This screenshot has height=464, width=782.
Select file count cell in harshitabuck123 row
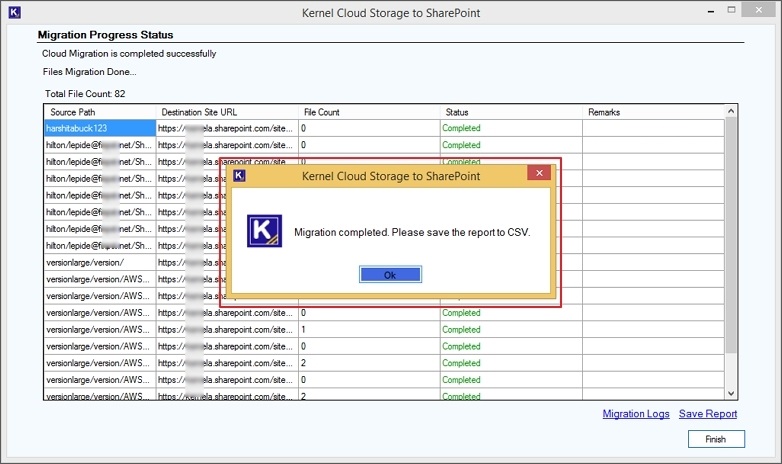click(x=369, y=128)
